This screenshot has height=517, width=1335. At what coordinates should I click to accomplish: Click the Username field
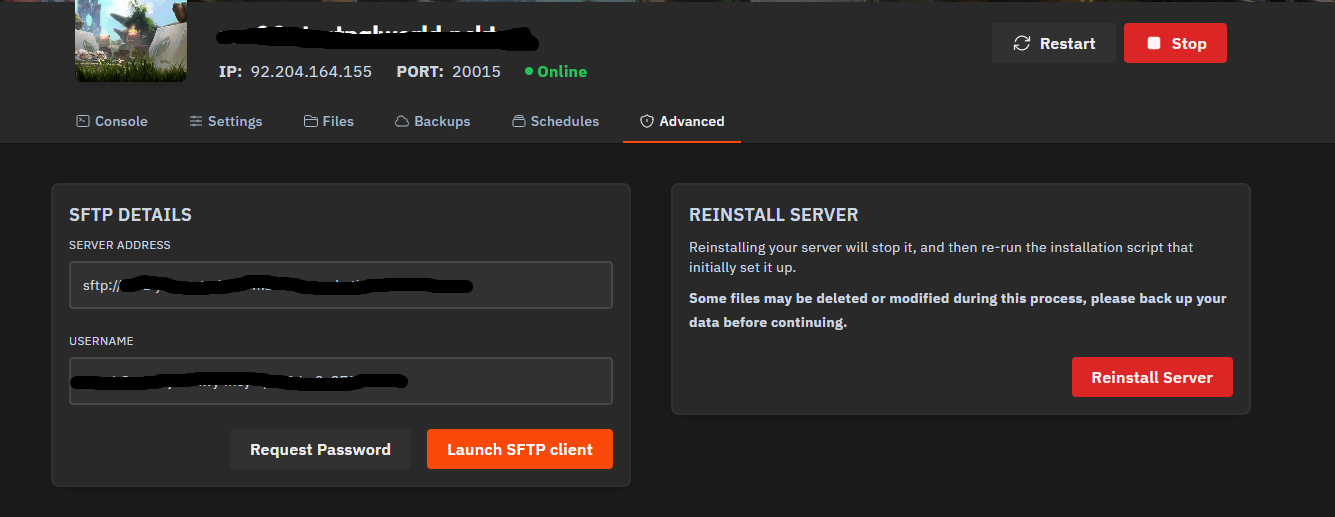pyautogui.click(x=341, y=381)
